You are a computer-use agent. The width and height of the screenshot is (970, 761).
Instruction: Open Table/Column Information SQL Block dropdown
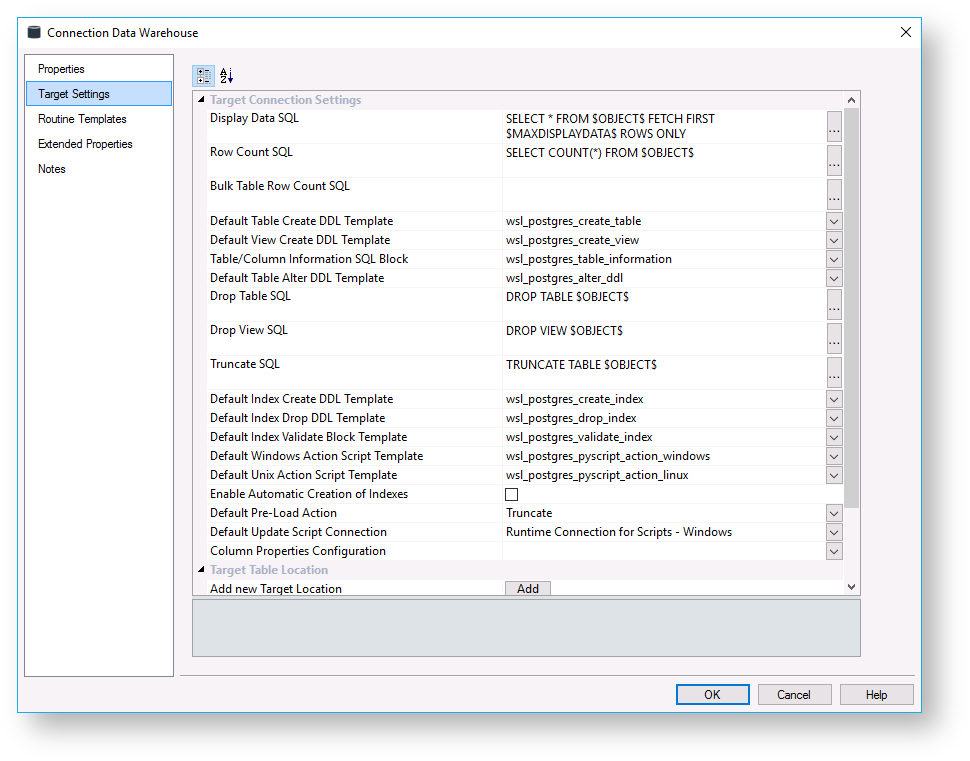[834, 259]
